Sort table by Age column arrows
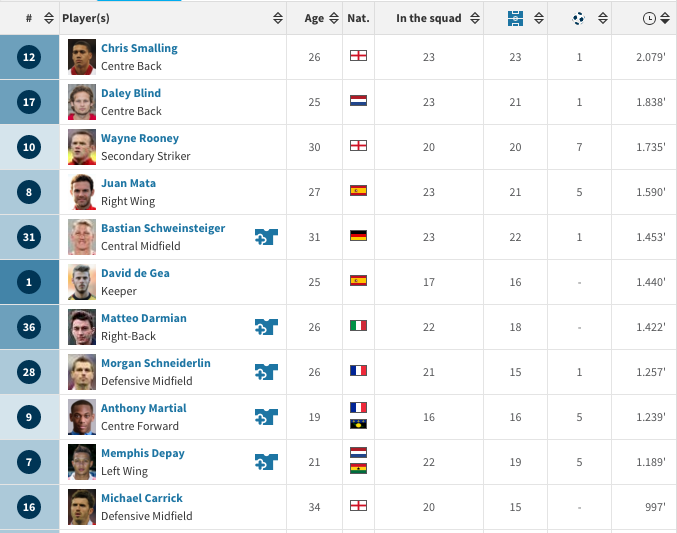This screenshot has height=533, width=677. [334, 18]
